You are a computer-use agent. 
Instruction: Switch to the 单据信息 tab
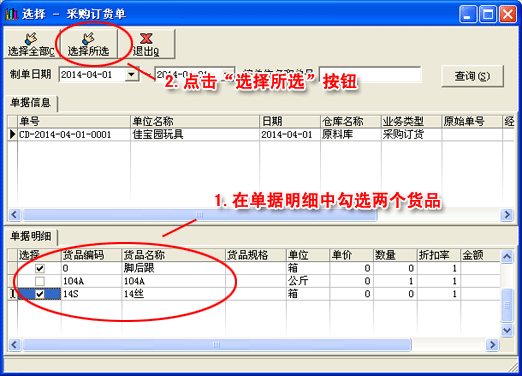pos(31,103)
